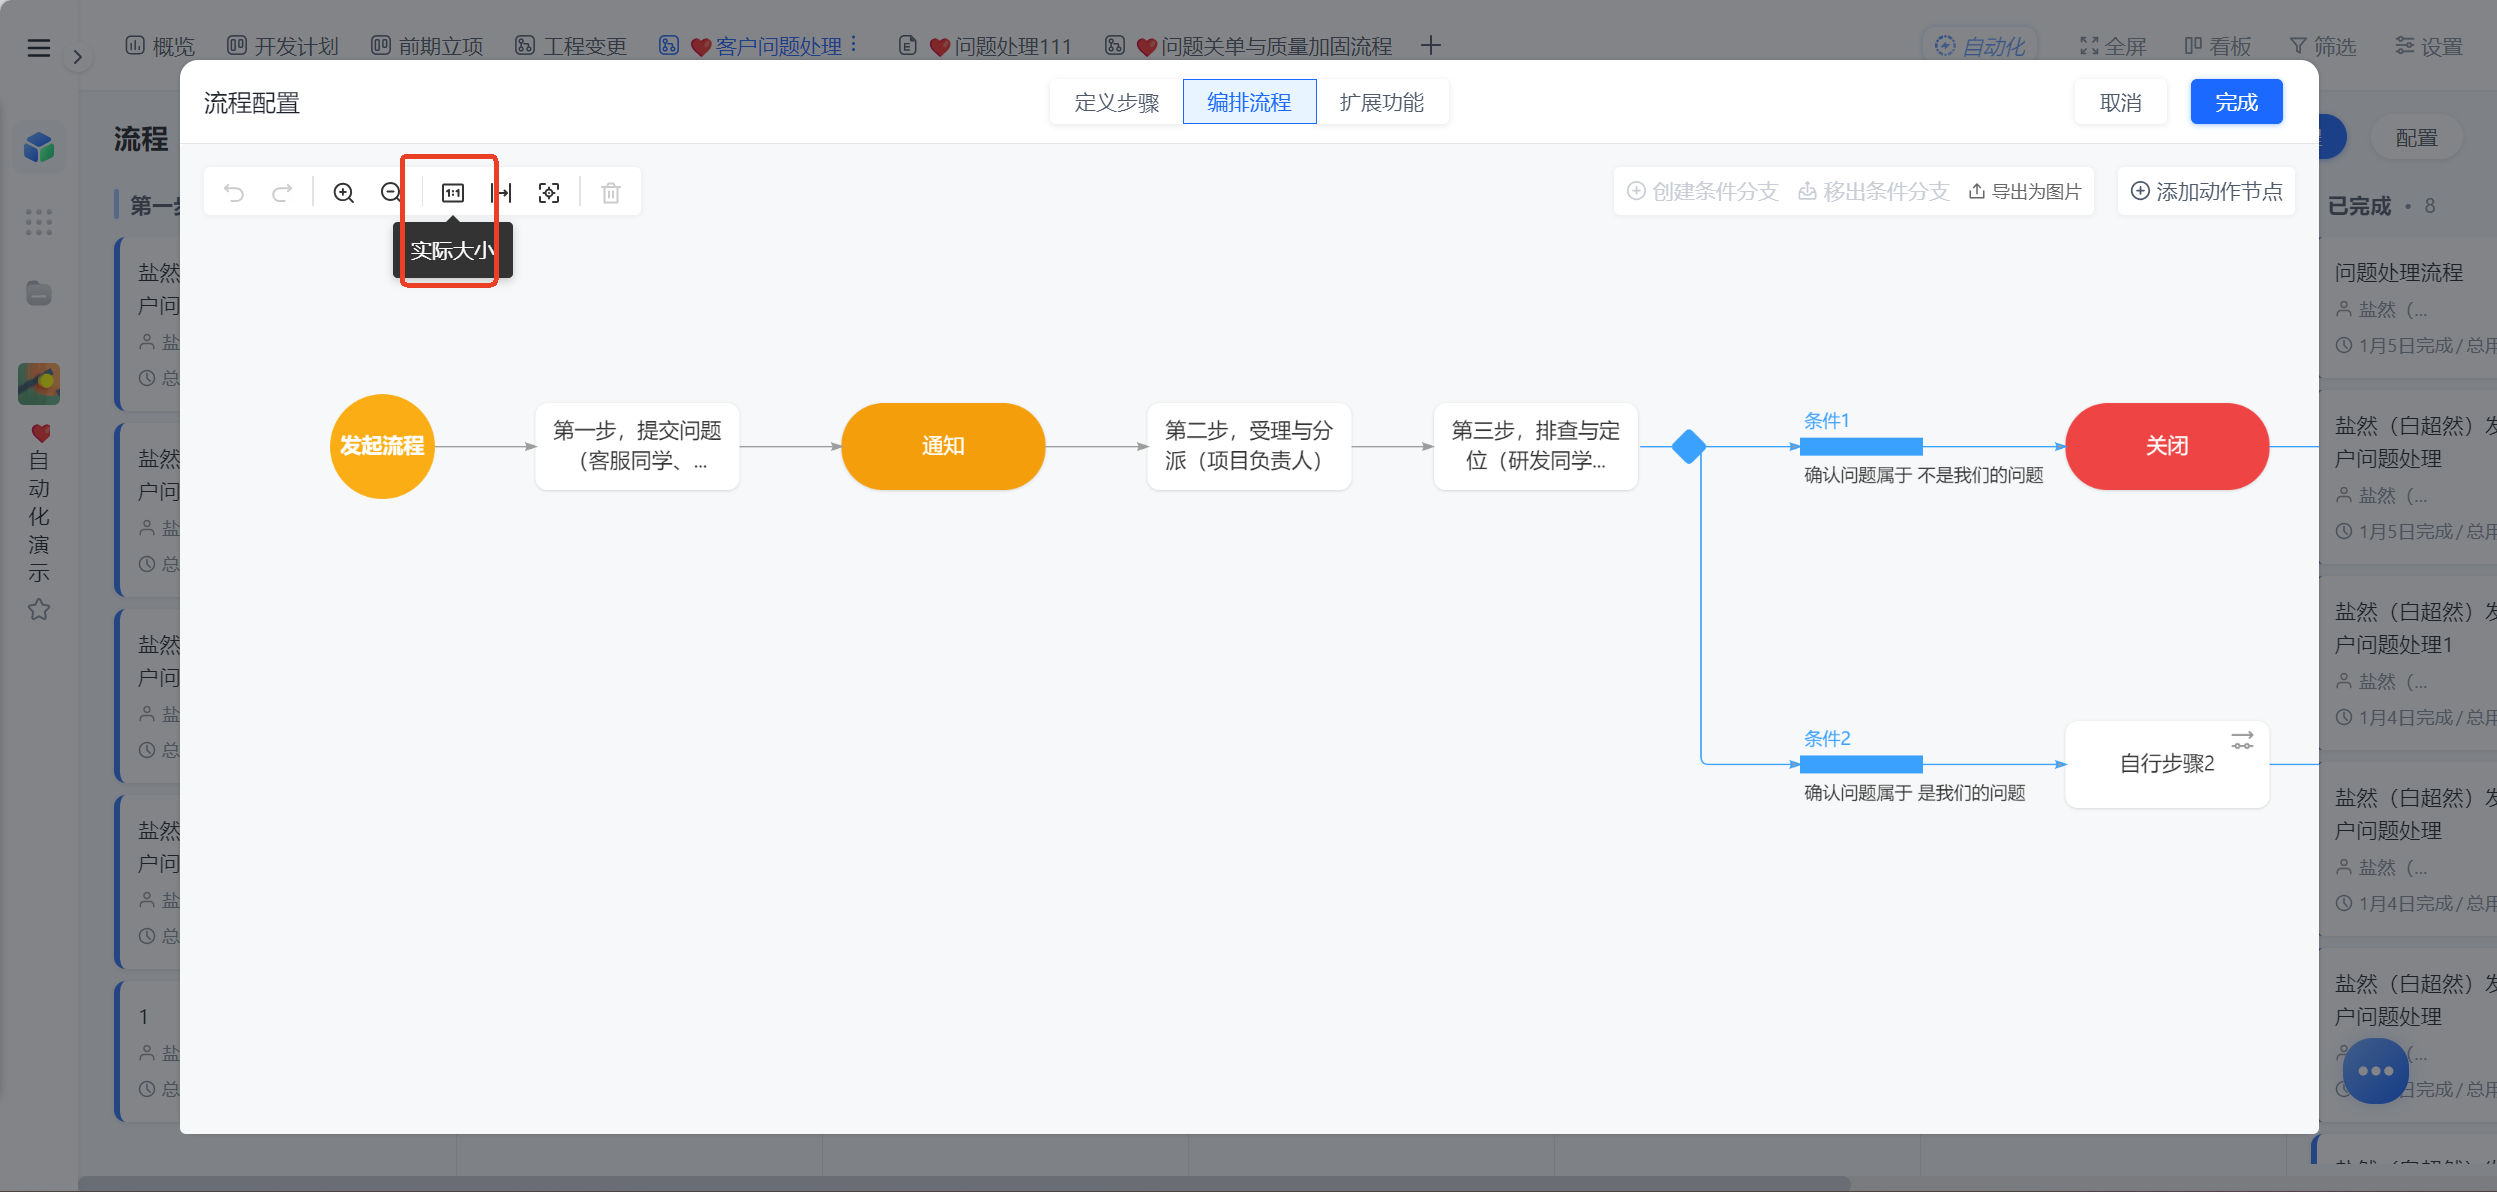
Task: Switch to 扩展功能 tab
Action: pos(1382,102)
